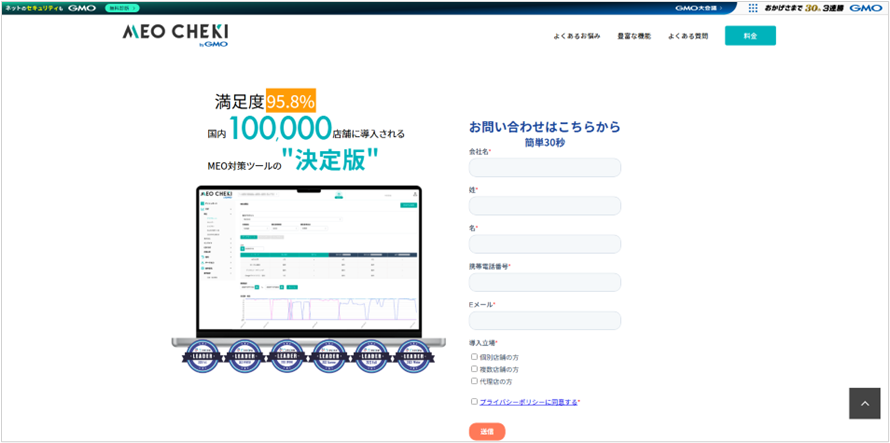Check the 代理店の方 checkbox
The image size is (890, 443).
(474, 381)
